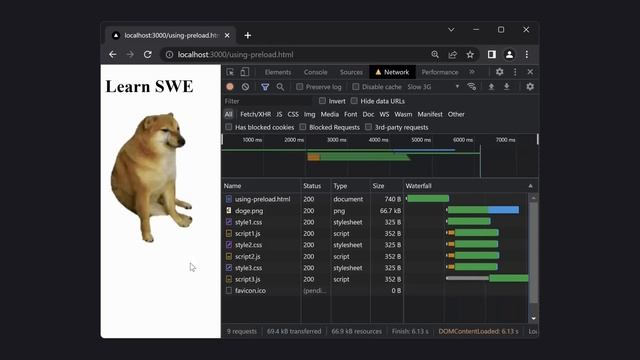Screen dimensions: 640x360
Task: Click the network Filter text field
Action: 267,101
